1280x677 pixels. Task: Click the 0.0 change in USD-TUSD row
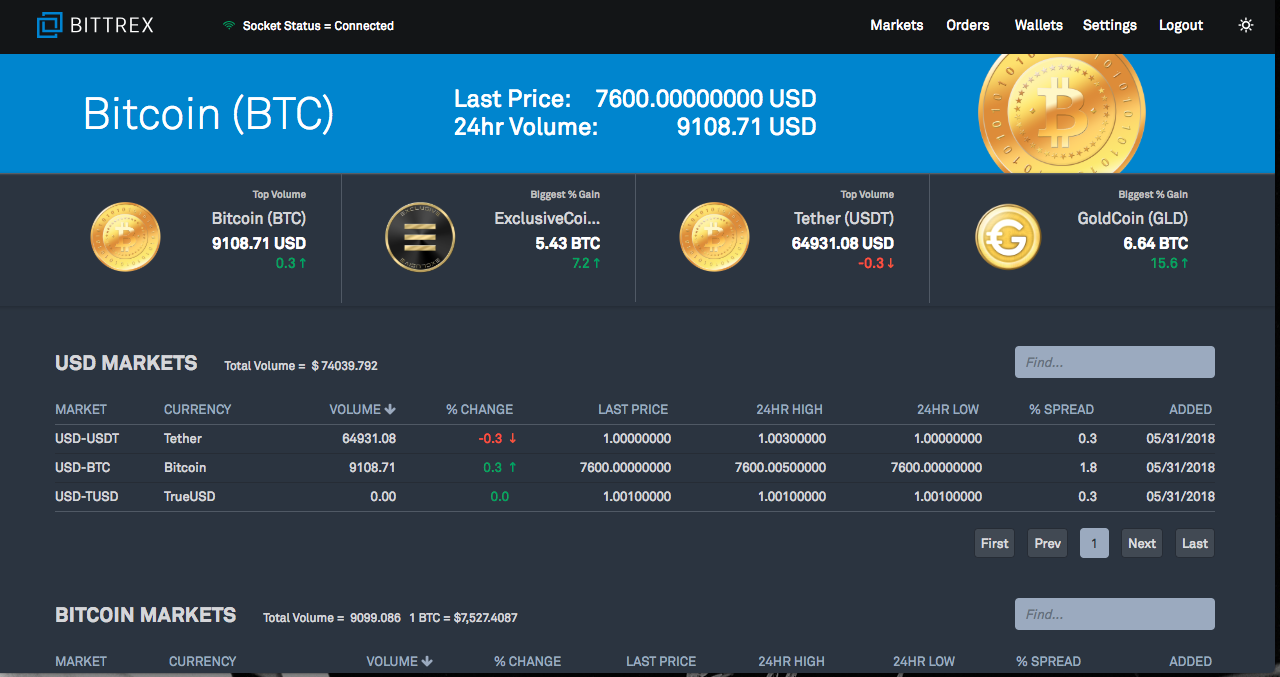coord(500,496)
